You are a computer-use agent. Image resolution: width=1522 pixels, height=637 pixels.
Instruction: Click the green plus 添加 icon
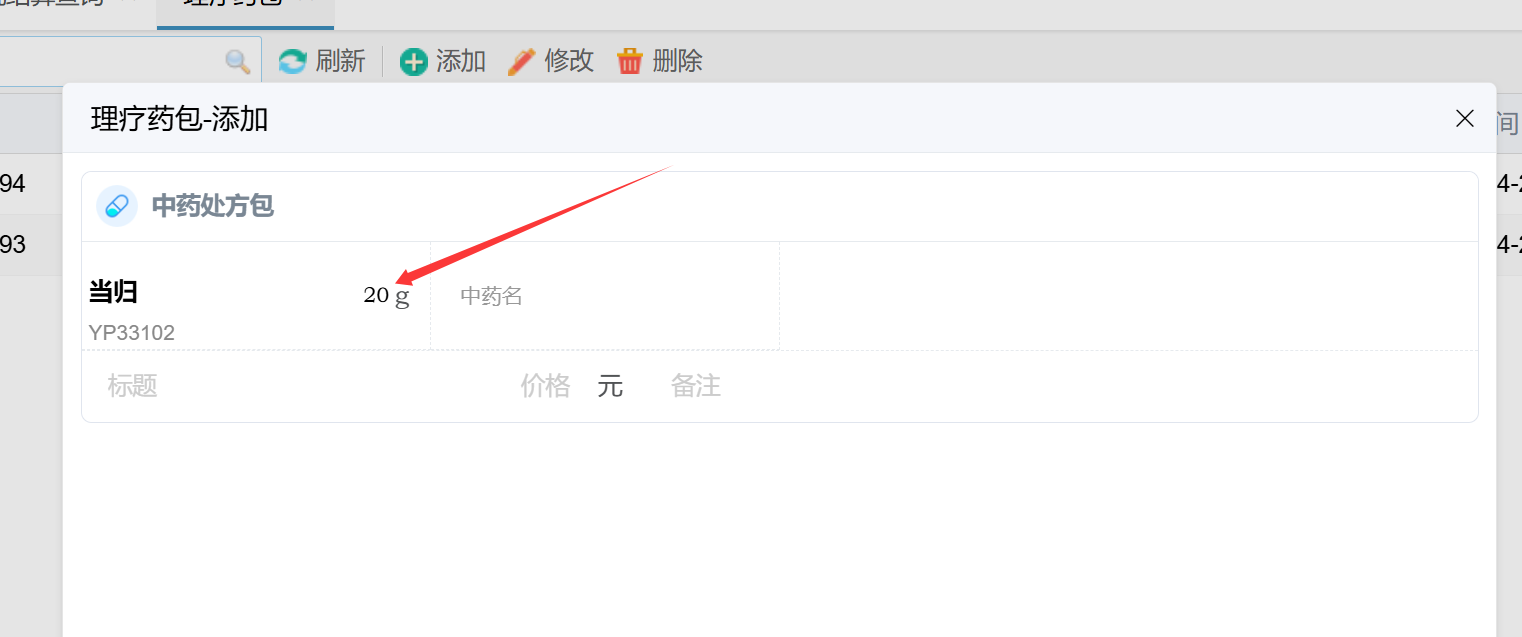pos(413,62)
